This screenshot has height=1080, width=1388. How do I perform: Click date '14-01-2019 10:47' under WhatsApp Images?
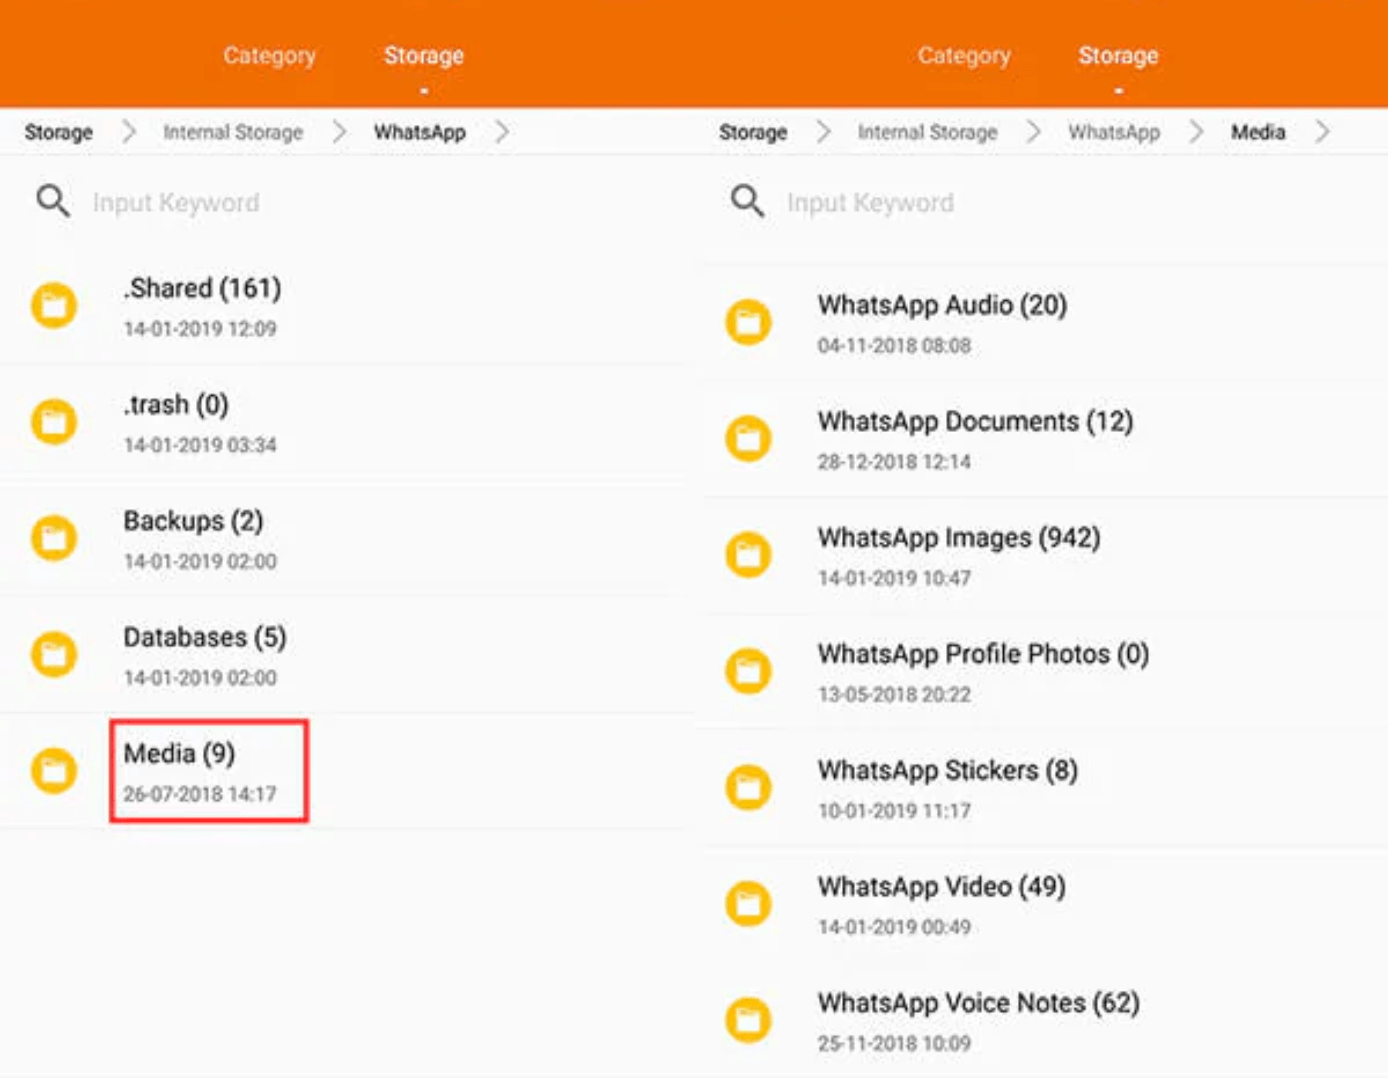point(894,578)
